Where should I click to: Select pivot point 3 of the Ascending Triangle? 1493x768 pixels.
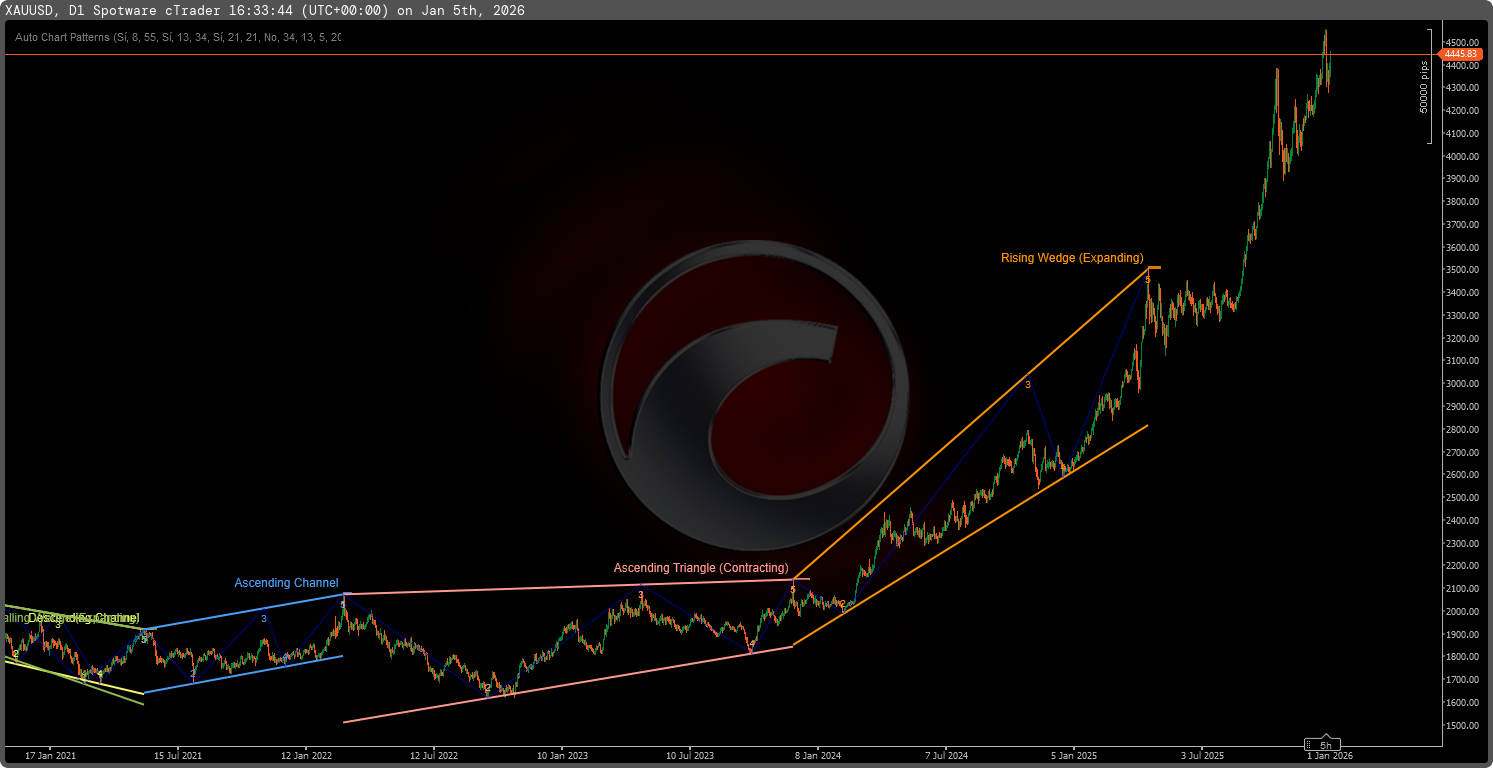point(641,595)
